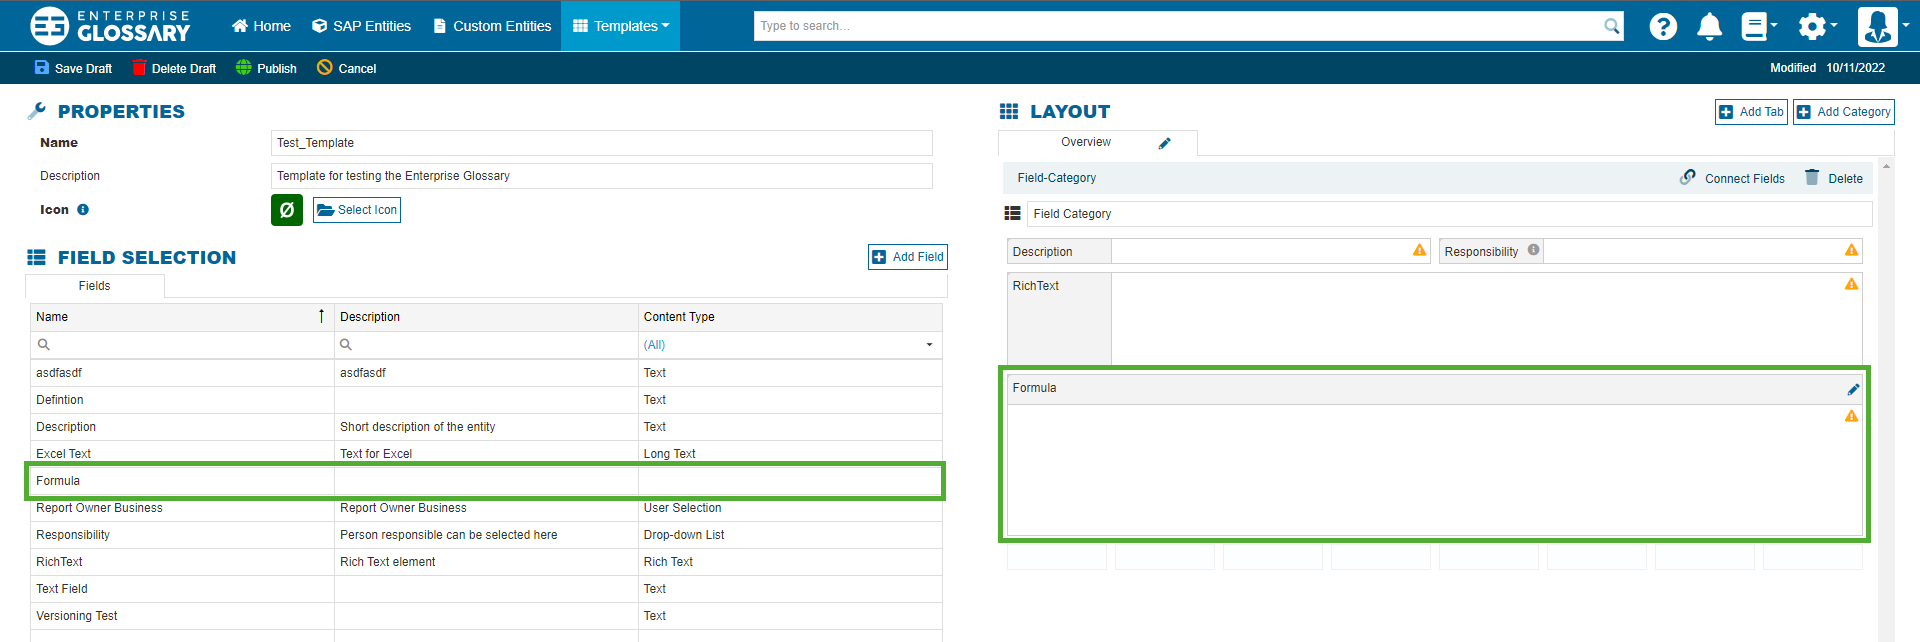Click the layout panel scroll-up arrow

point(1886,167)
